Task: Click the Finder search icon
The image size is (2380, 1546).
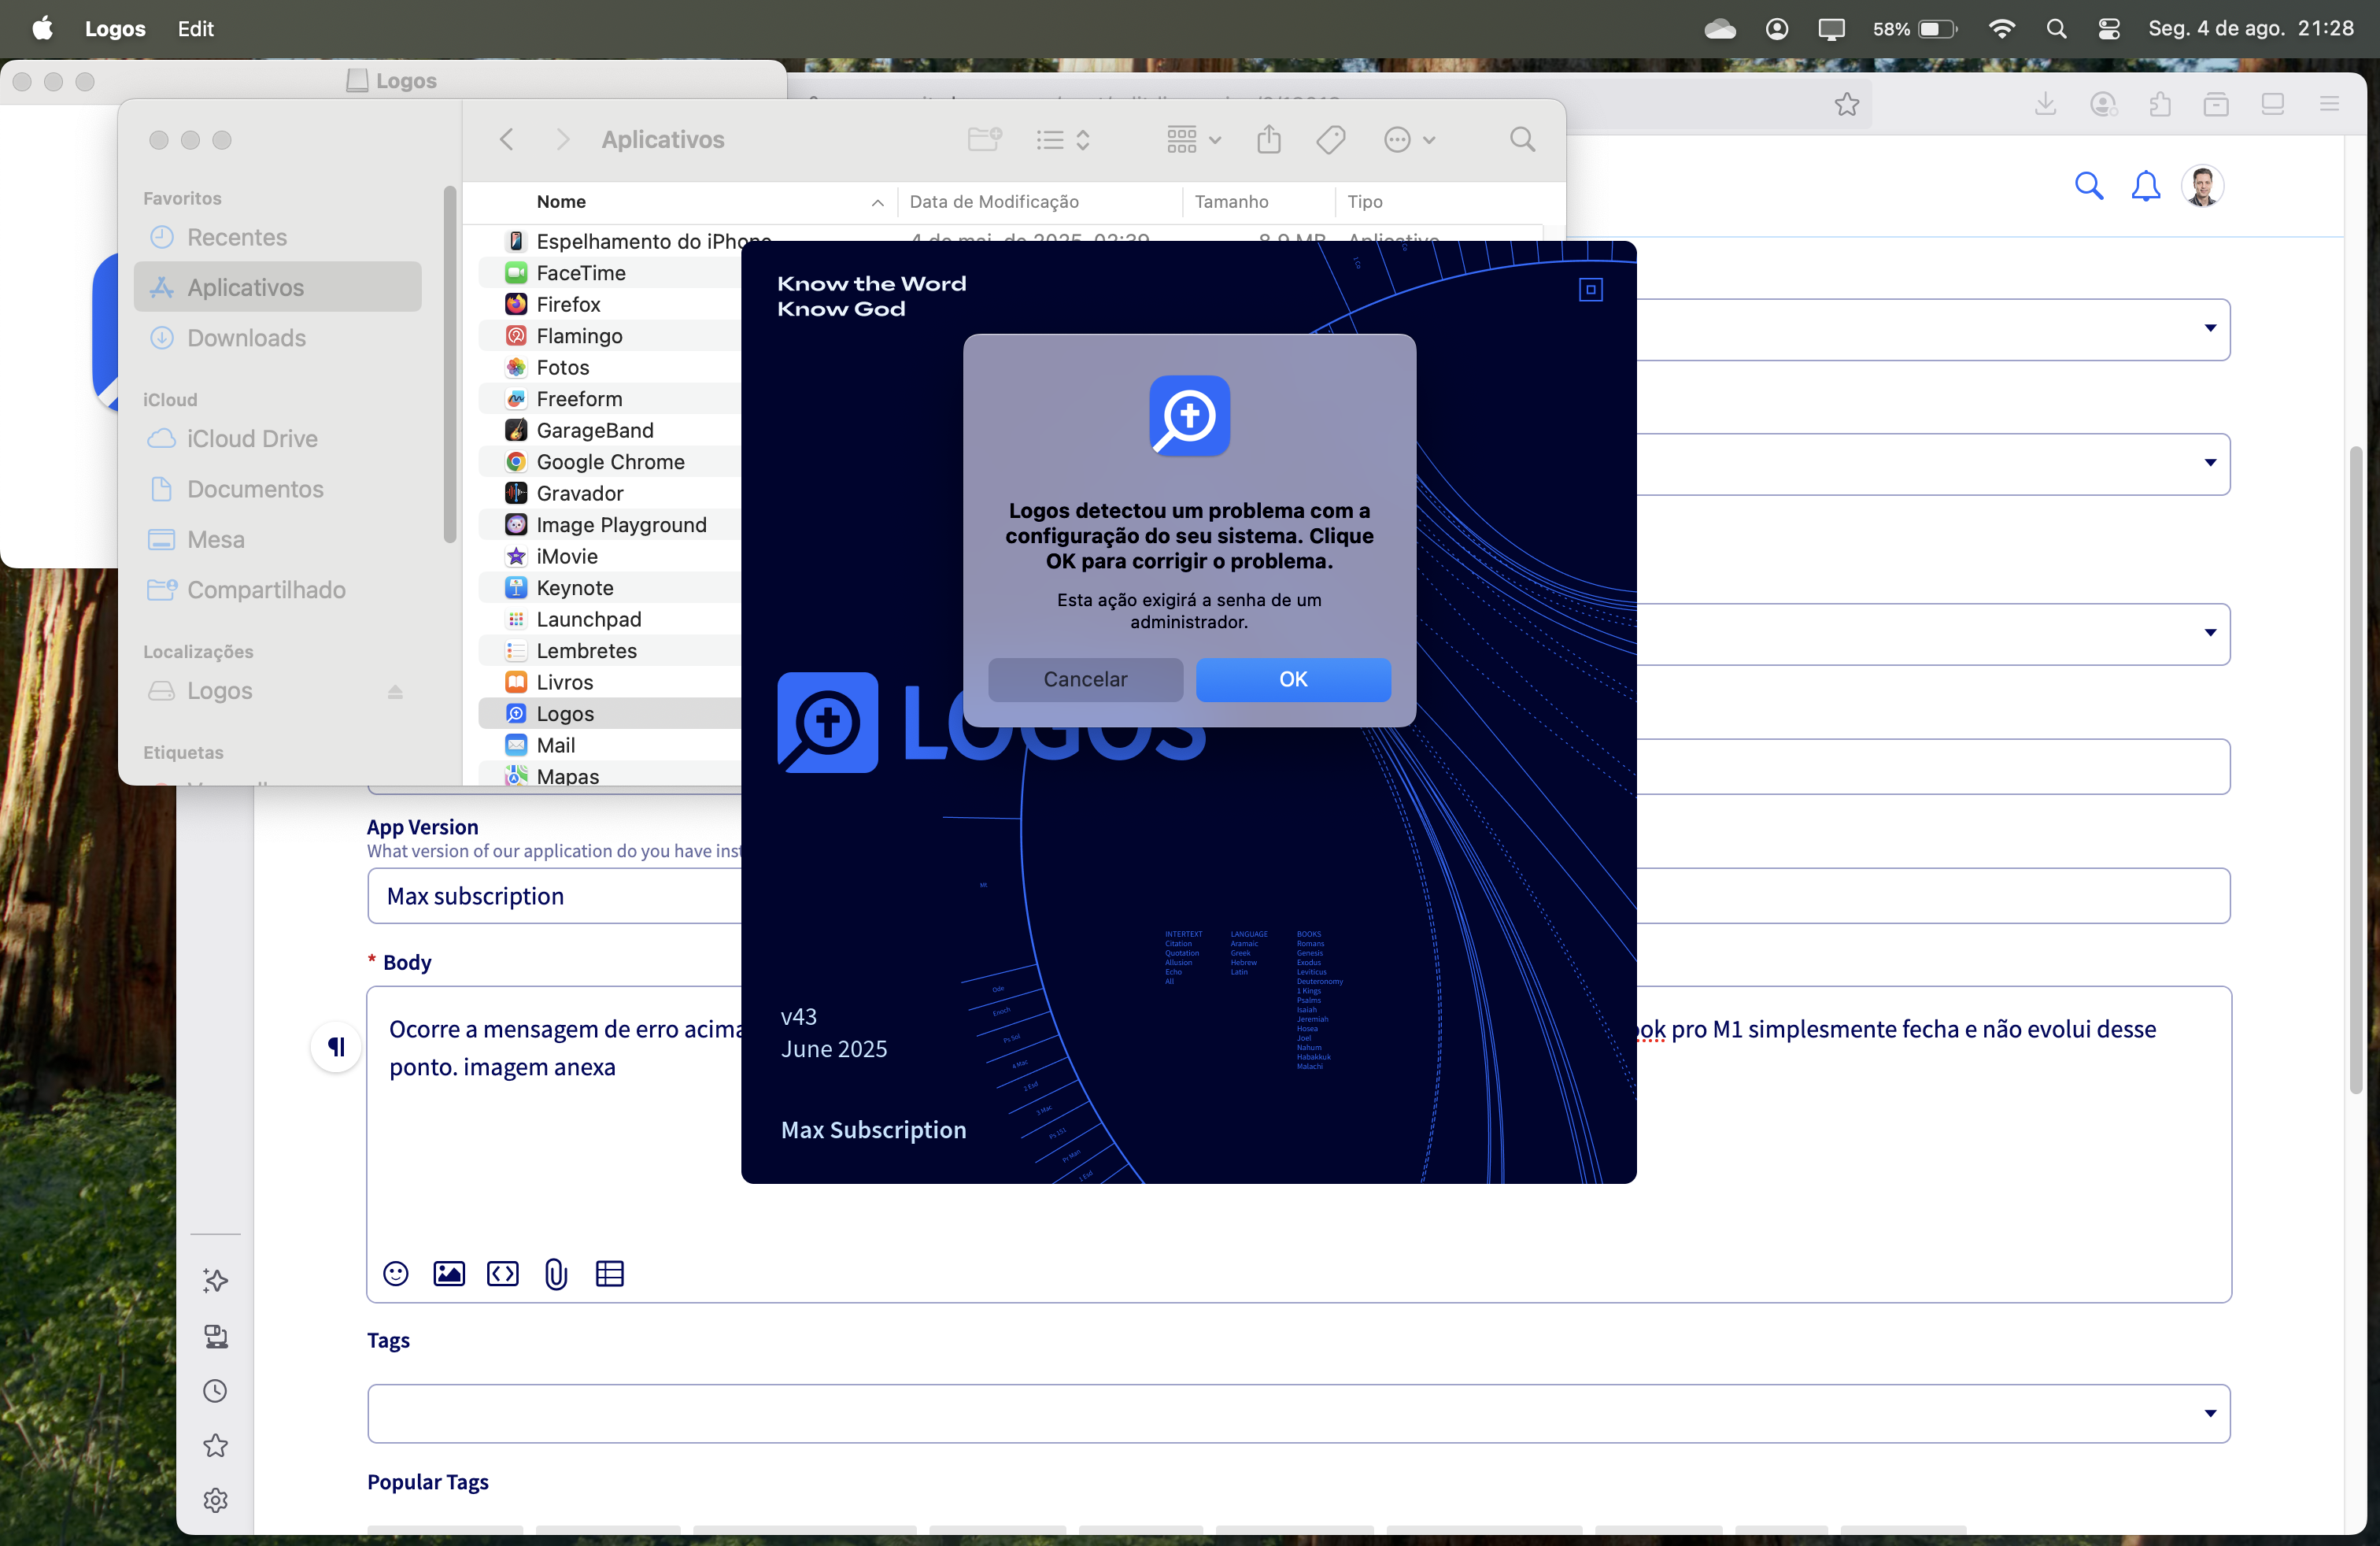Action: coord(1522,139)
